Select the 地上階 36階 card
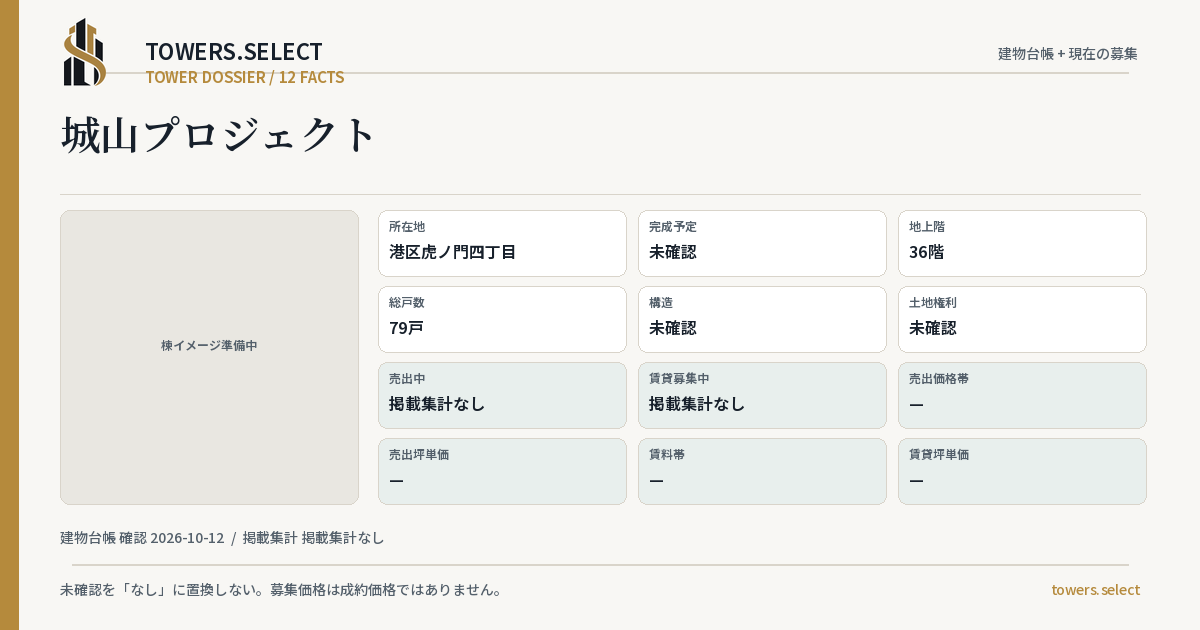This screenshot has width=1200, height=630. click(1022, 243)
